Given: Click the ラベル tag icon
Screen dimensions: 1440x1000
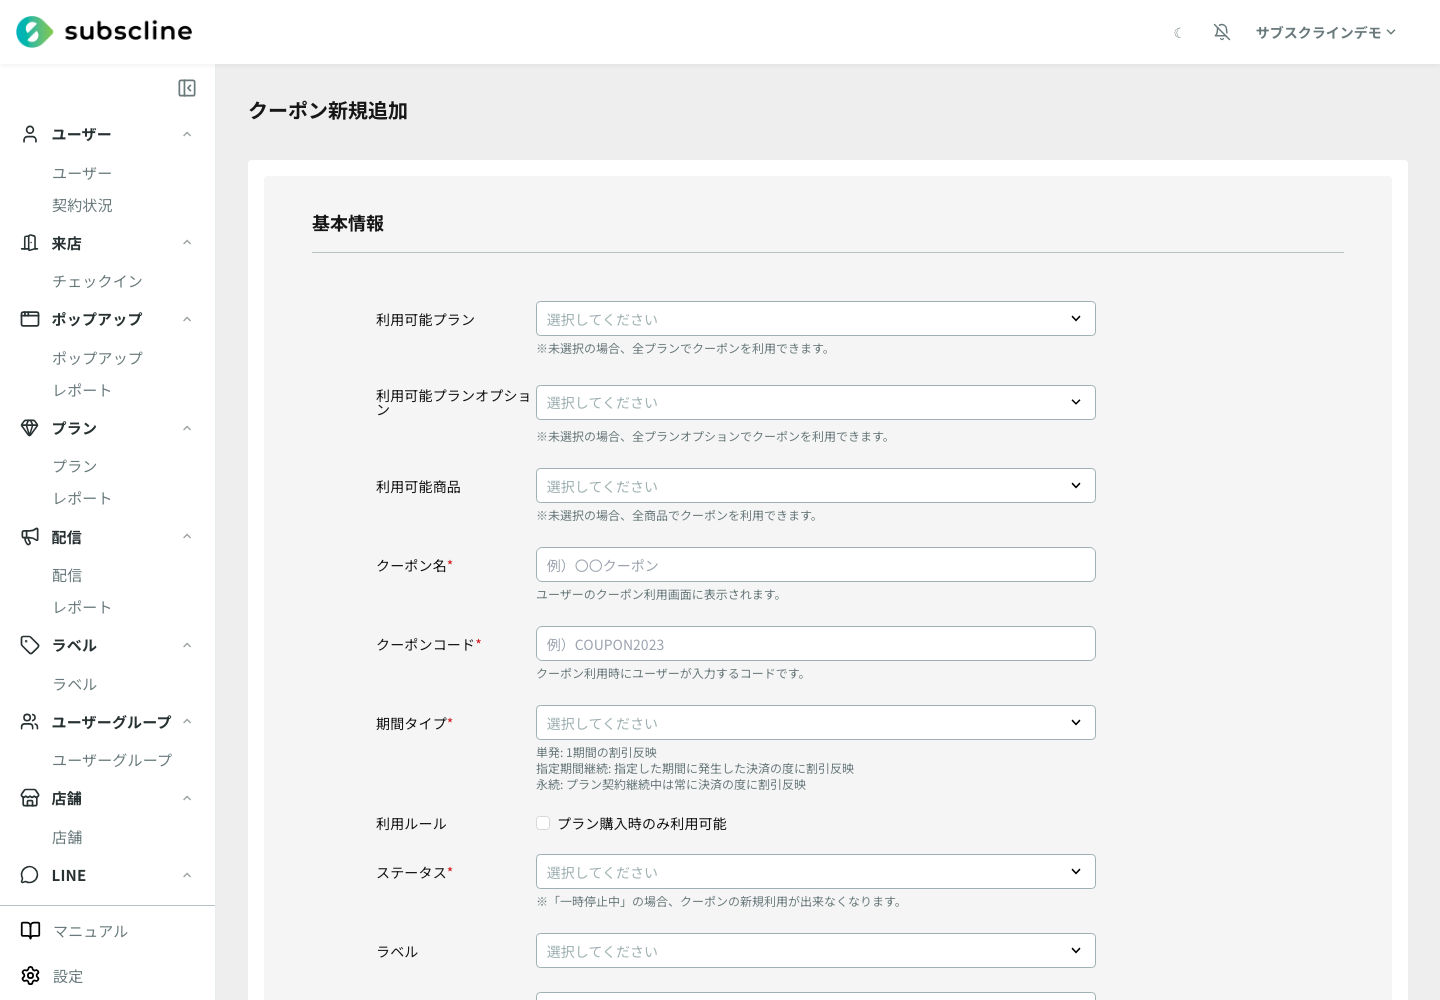Looking at the screenshot, I should (x=30, y=645).
